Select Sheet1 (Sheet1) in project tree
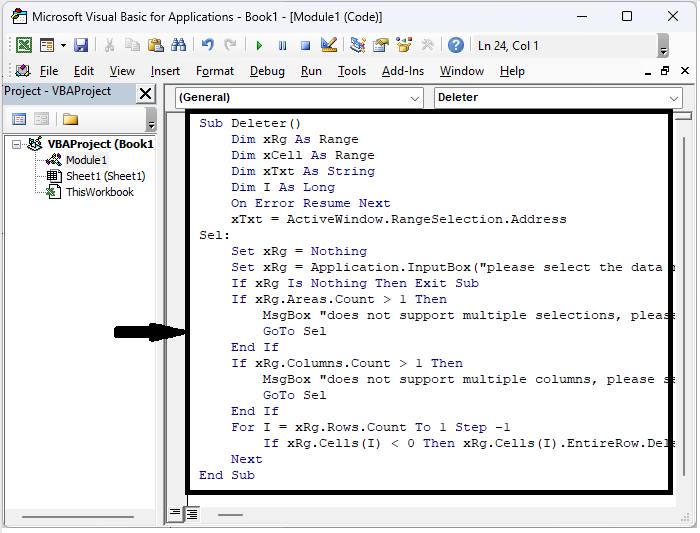This screenshot has height=533, width=700. tap(106, 176)
